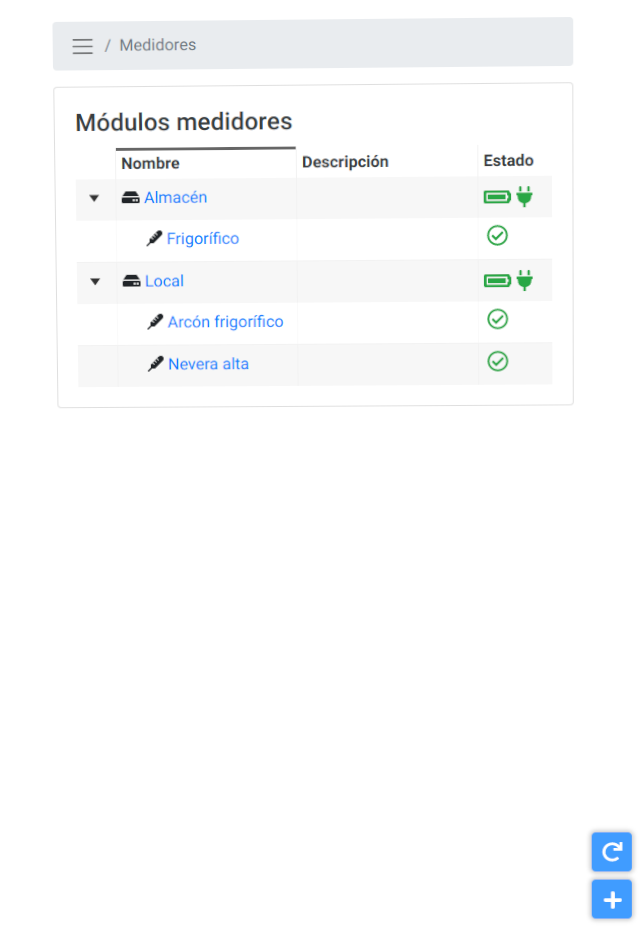Click the device icon next to Almacén
Screen dimensions: 640x950
tap(130, 198)
